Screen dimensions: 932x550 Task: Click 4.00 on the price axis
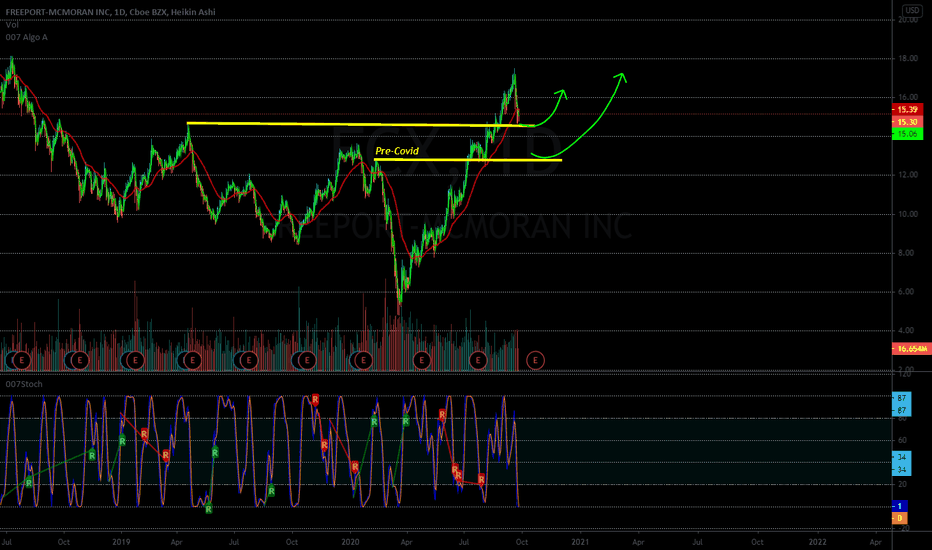[908, 331]
